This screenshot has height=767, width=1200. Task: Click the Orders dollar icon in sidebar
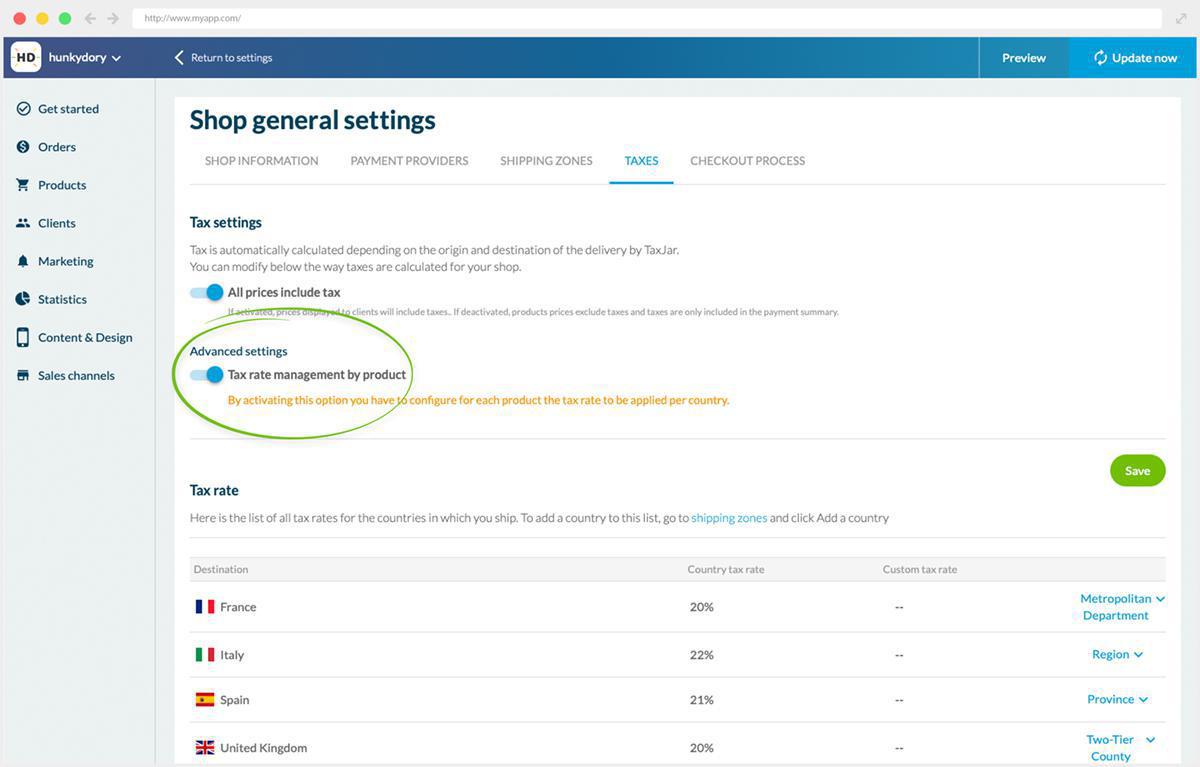[x=23, y=147]
